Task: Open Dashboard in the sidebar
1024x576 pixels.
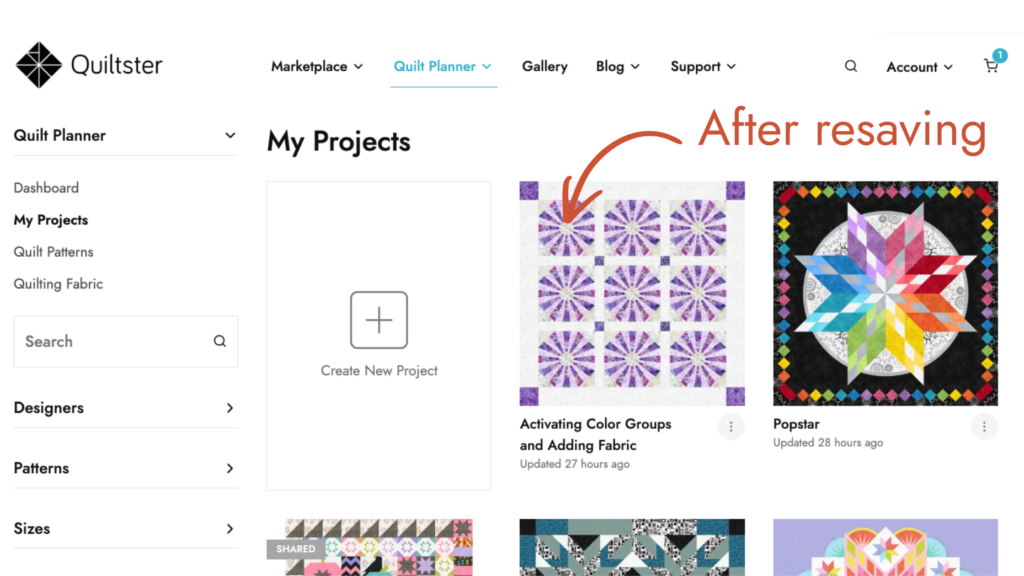Action: tap(46, 188)
